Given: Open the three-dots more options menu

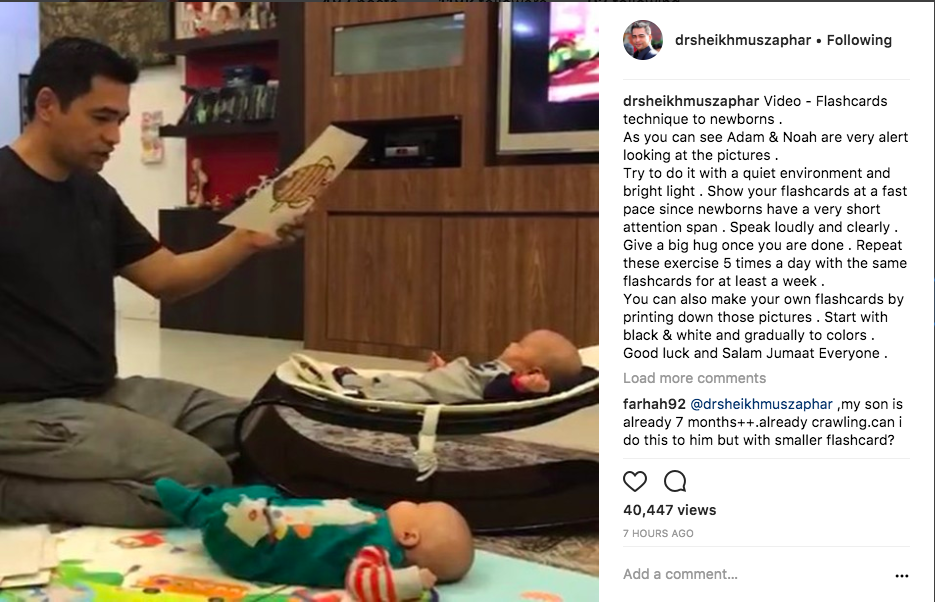Looking at the screenshot, I should point(902,575).
